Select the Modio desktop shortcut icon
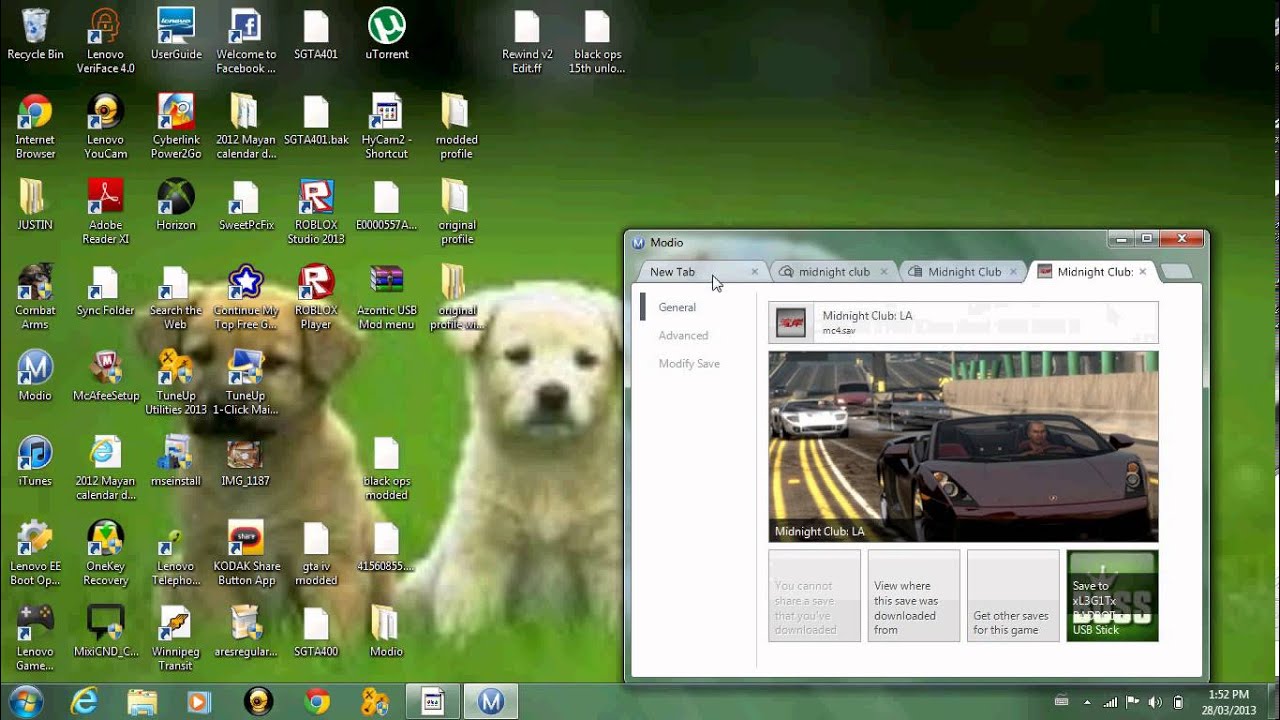This screenshot has width=1280, height=720. tap(35, 375)
